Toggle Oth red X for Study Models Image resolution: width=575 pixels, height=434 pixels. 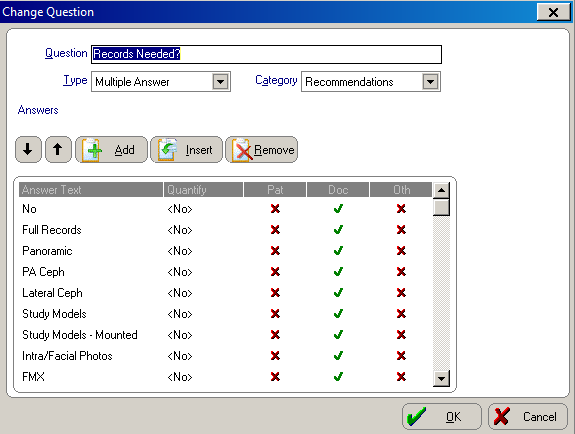(x=401, y=314)
